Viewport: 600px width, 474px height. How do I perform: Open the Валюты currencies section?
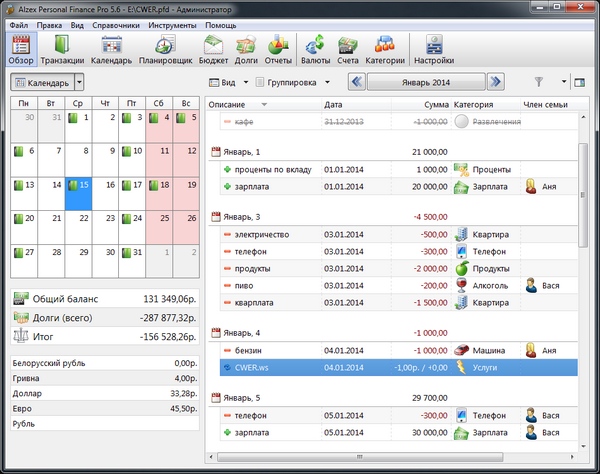pos(315,50)
